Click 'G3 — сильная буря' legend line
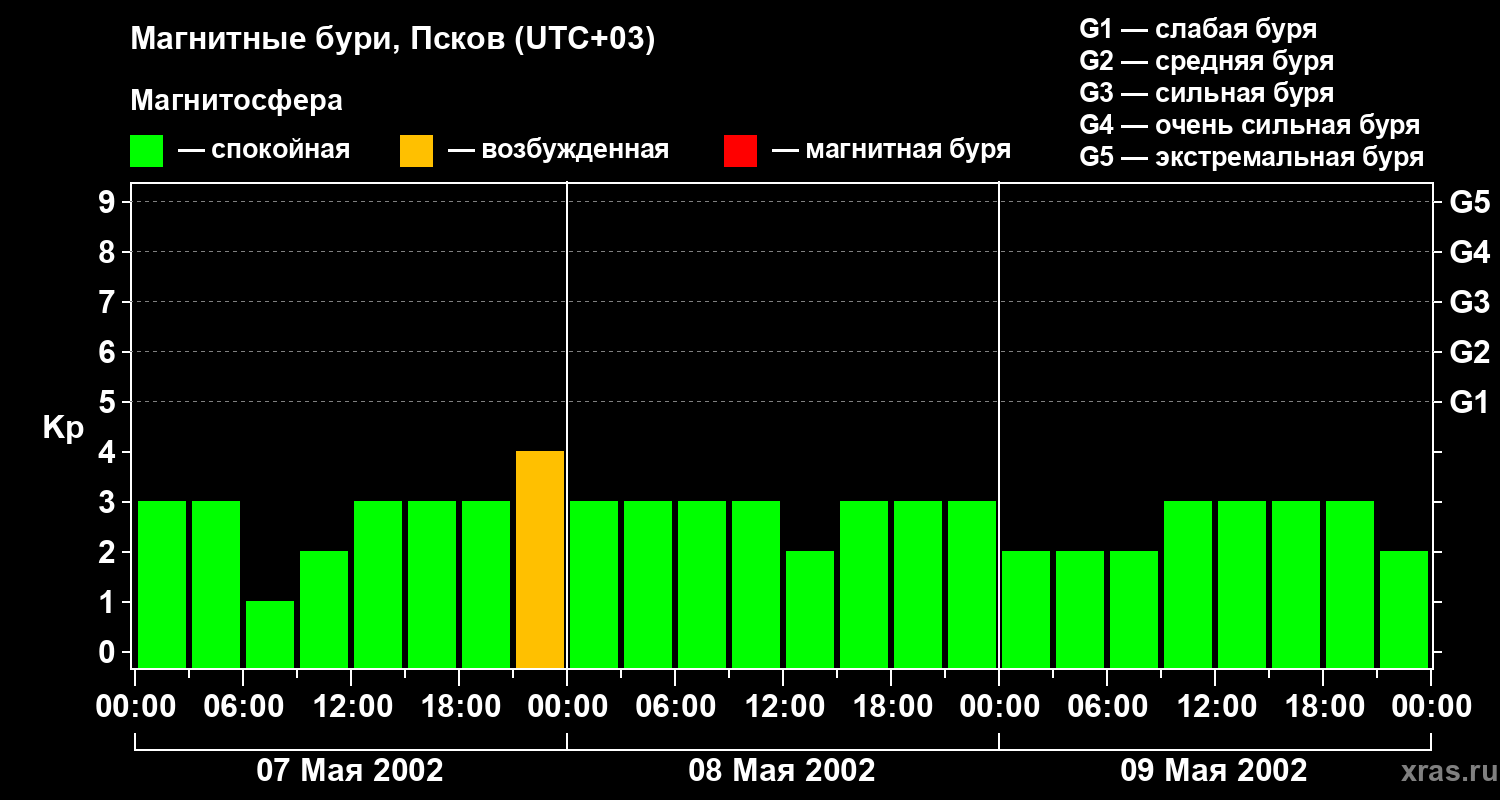 (x=1206, y=93)
